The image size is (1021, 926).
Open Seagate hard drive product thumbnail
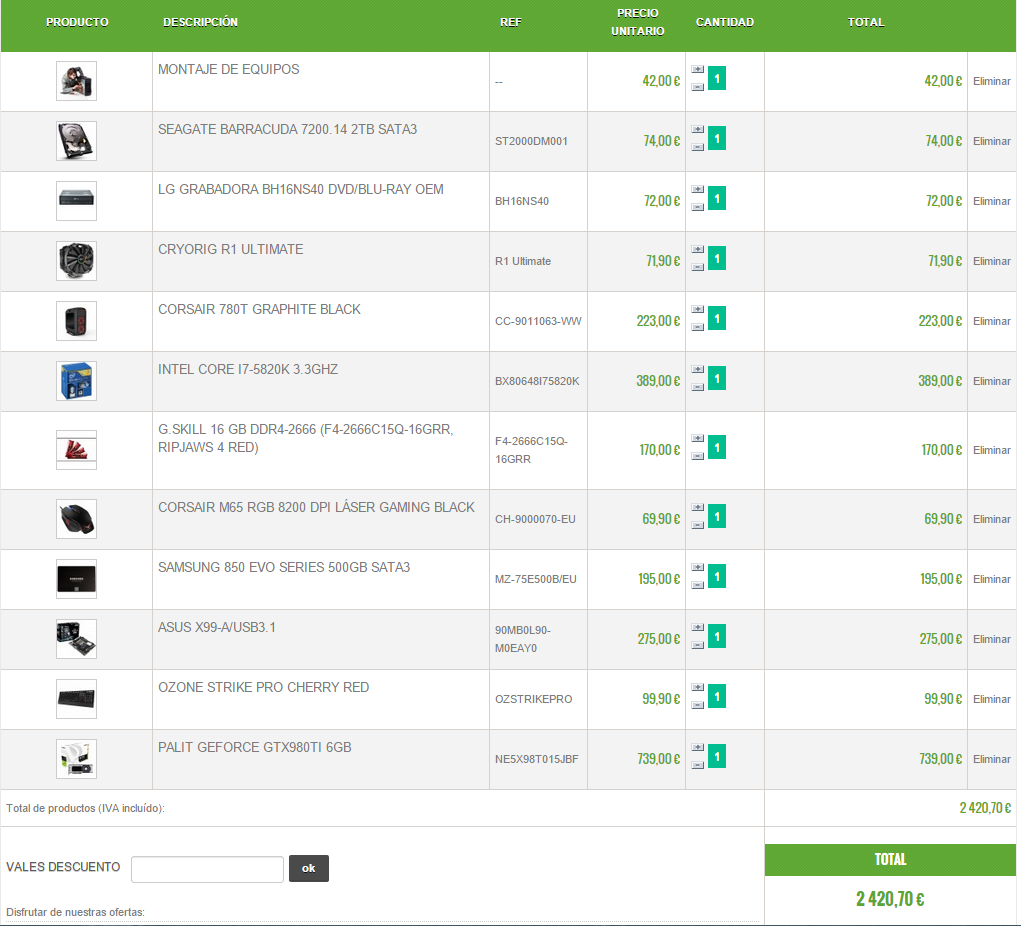(76, 141)
